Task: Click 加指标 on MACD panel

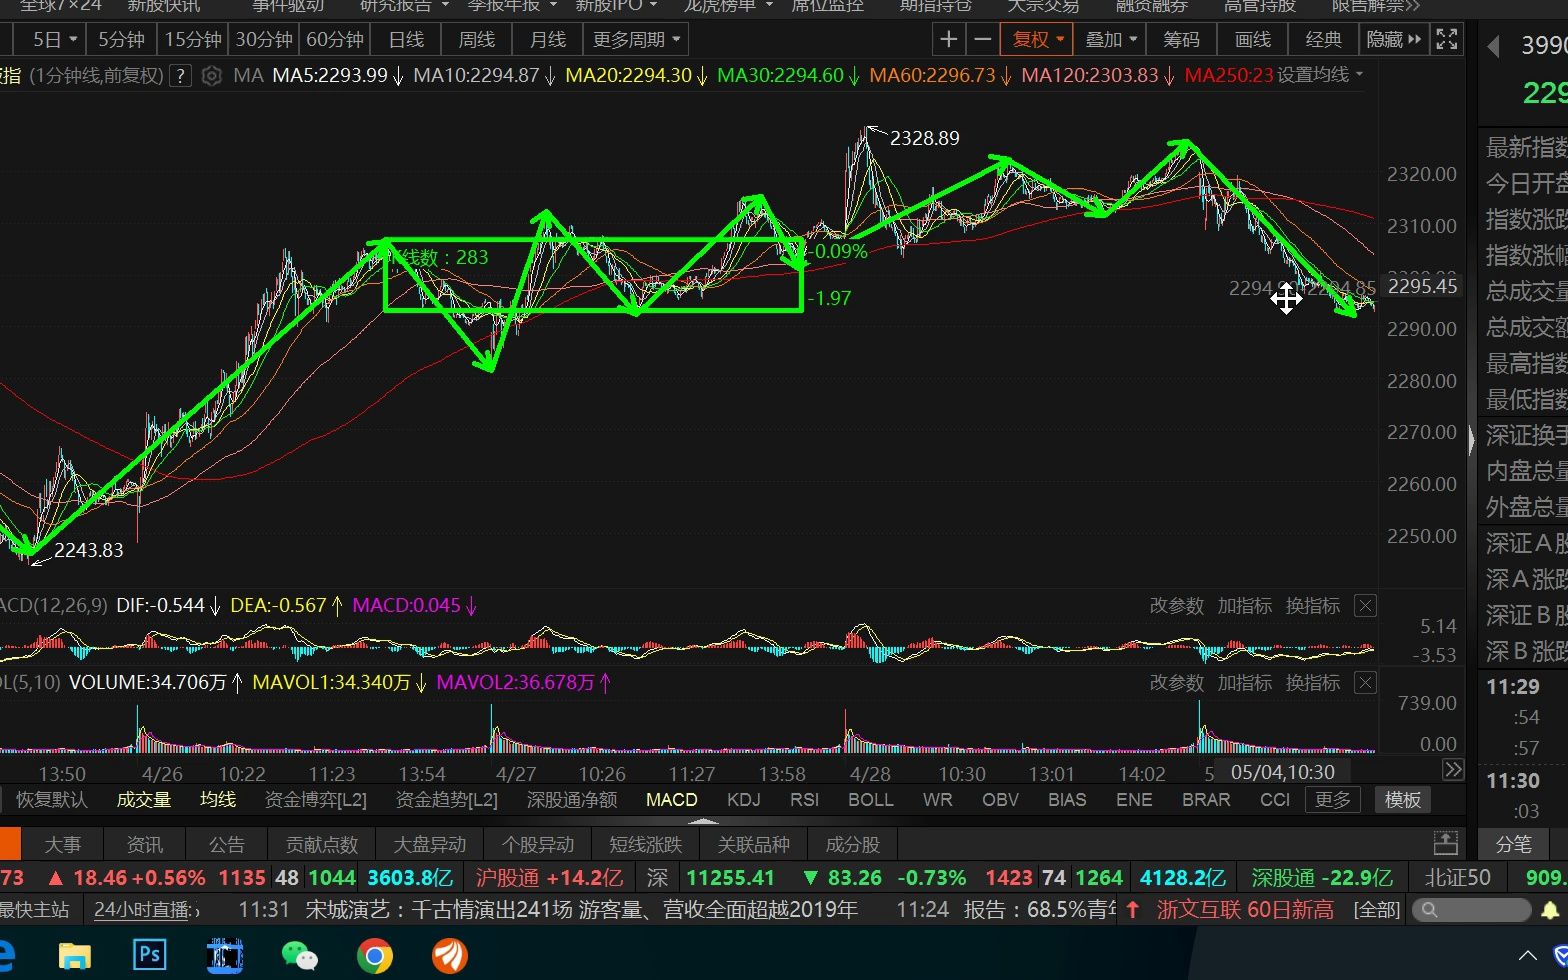Action: pyautogui.click(x=1244, y=606)
